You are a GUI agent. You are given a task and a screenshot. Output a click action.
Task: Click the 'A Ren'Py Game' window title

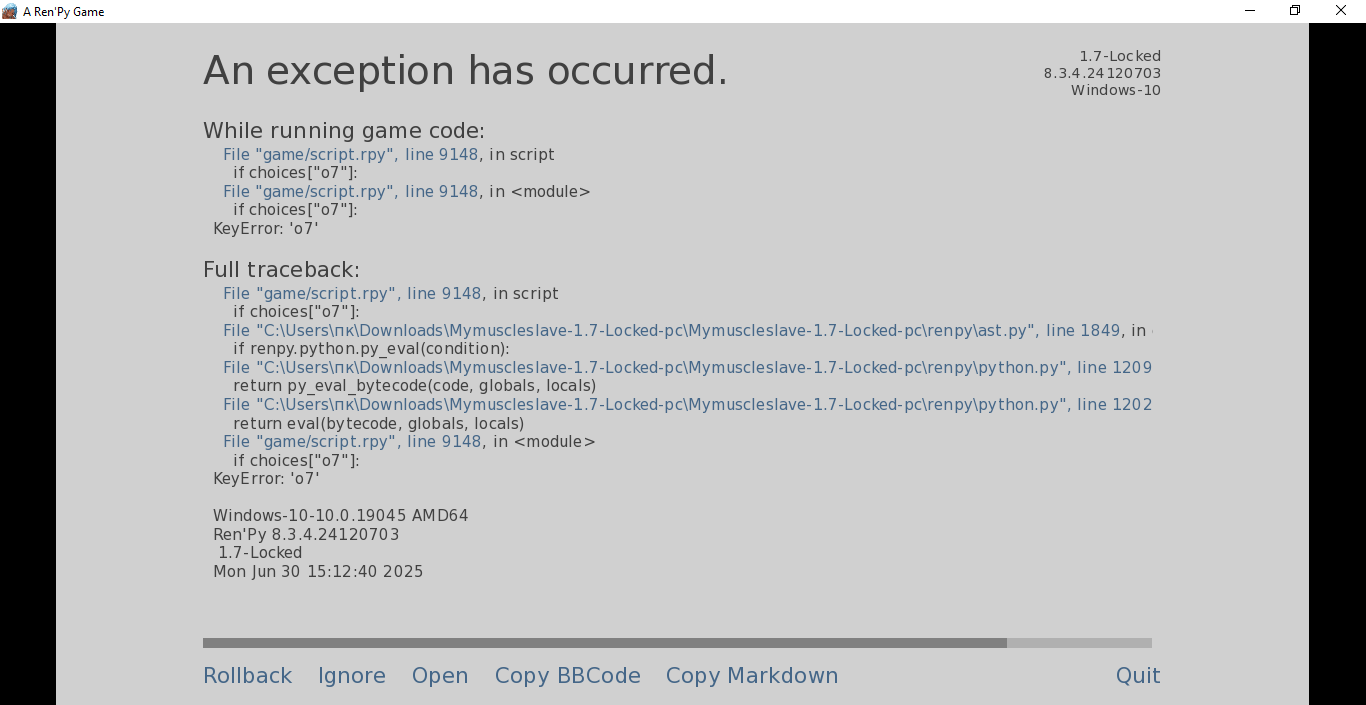click(x=64, y=12)
